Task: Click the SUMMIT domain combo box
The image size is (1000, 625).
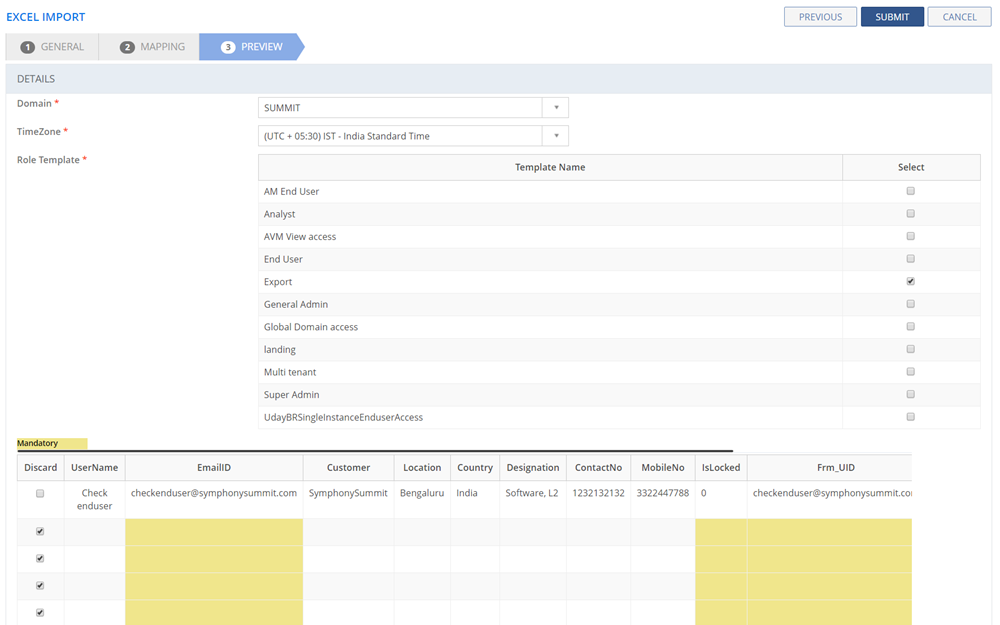Action: pos(400,108)
